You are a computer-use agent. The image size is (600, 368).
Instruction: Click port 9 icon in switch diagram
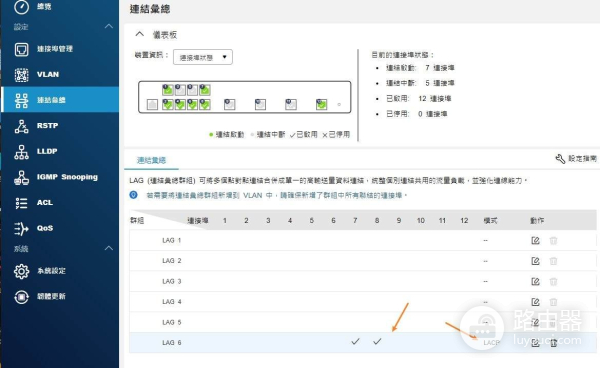pyautogui.click(x=230, y=104)
